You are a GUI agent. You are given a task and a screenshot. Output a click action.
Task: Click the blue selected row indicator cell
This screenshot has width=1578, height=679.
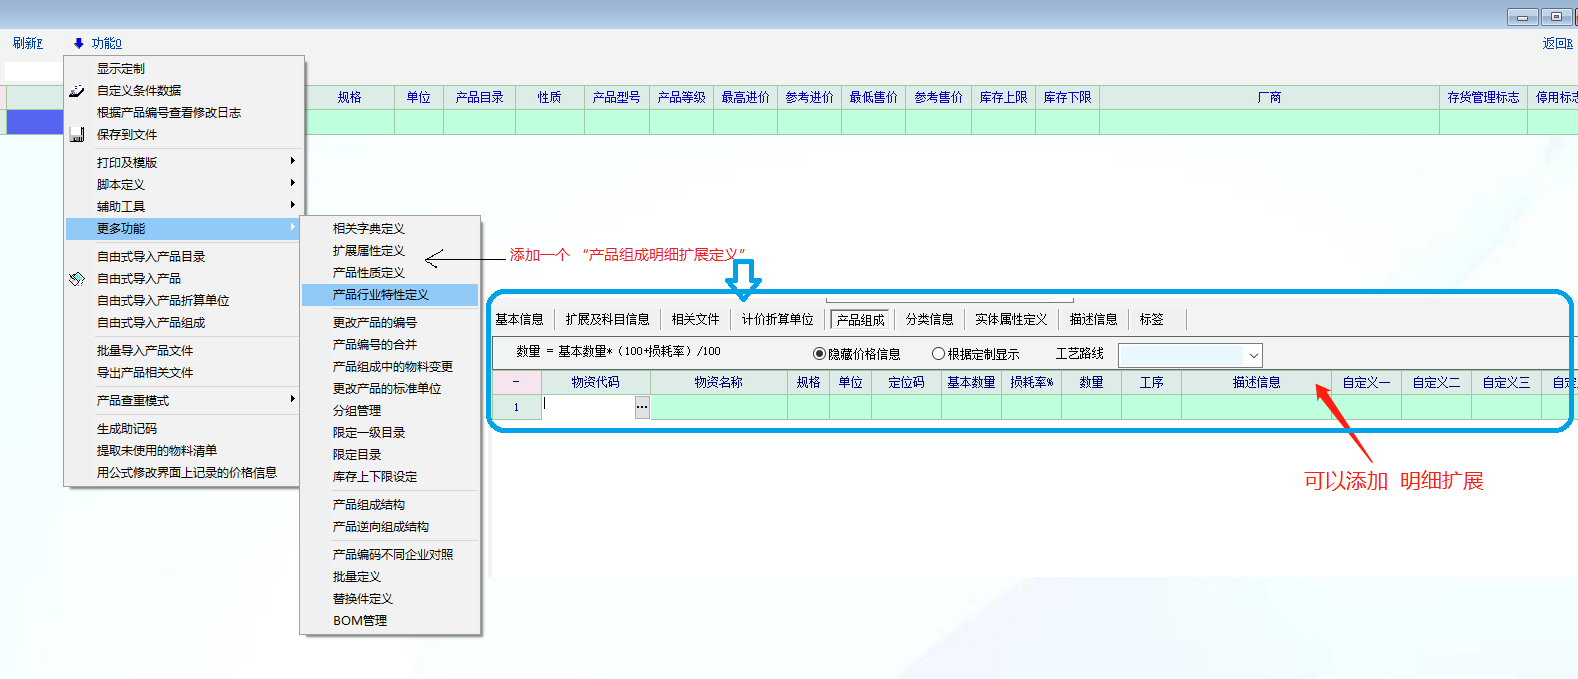click(35, 122)
